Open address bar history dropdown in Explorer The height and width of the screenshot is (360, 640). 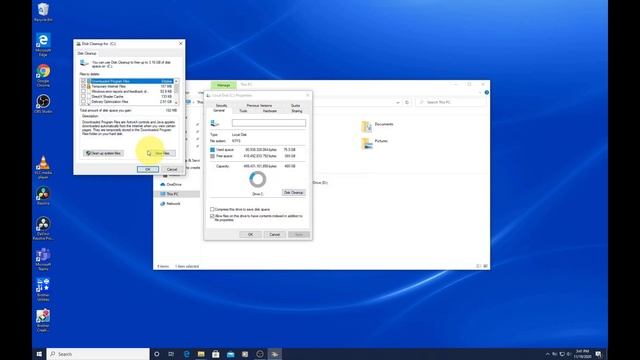point(398,102)
